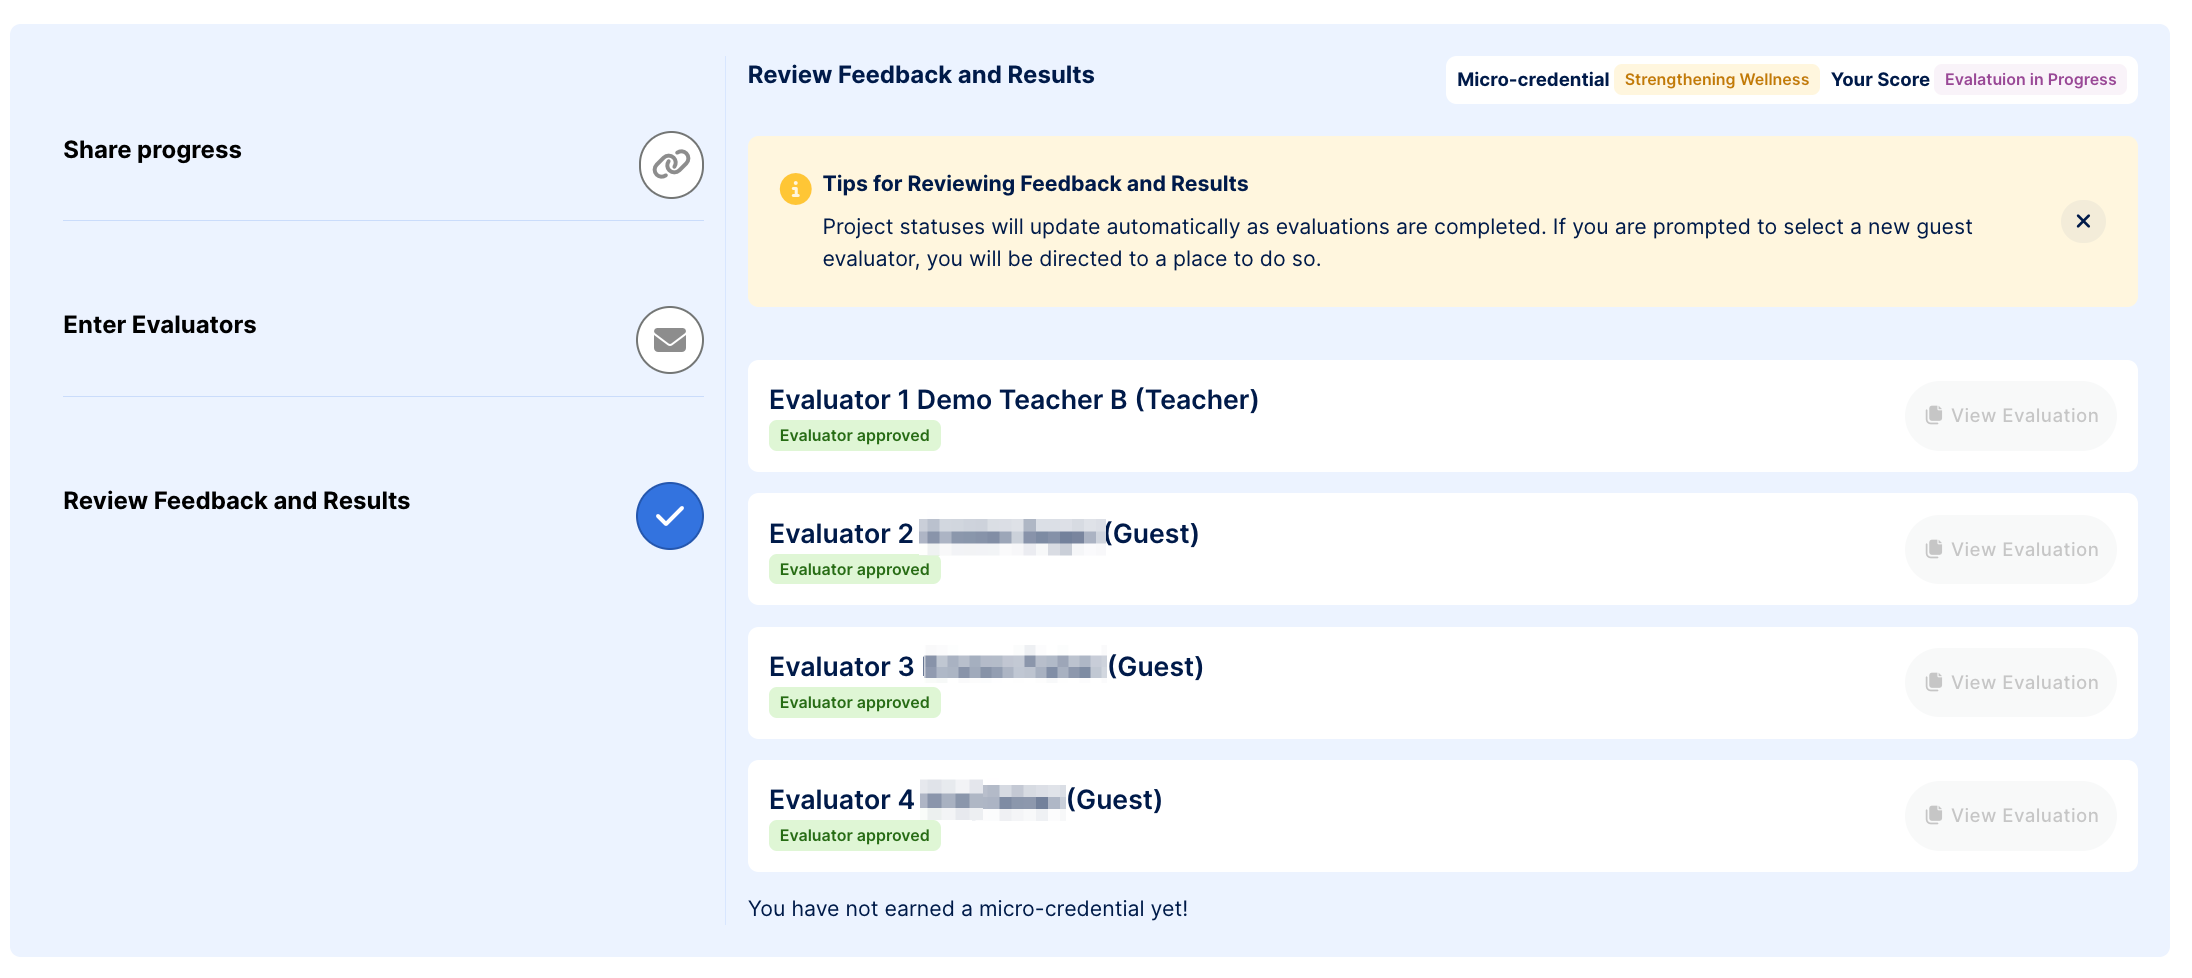Image resolution: width=2192 pixels, height=978 pixels.
Task: View Evaluation for Evaluator 3
Action: tap(2011, 683)
